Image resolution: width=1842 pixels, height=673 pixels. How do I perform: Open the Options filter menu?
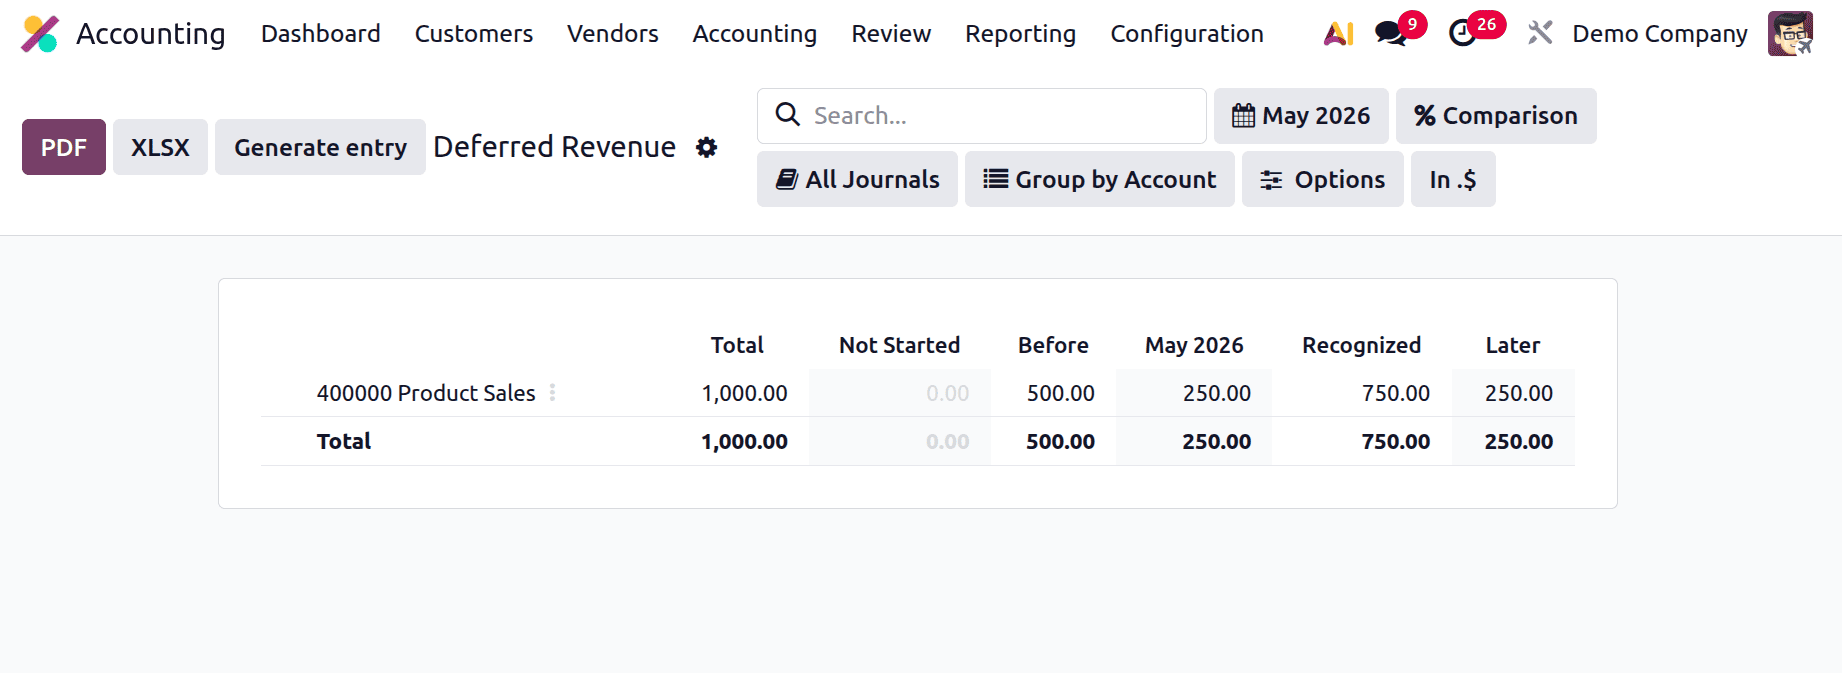pos(1322,180)
